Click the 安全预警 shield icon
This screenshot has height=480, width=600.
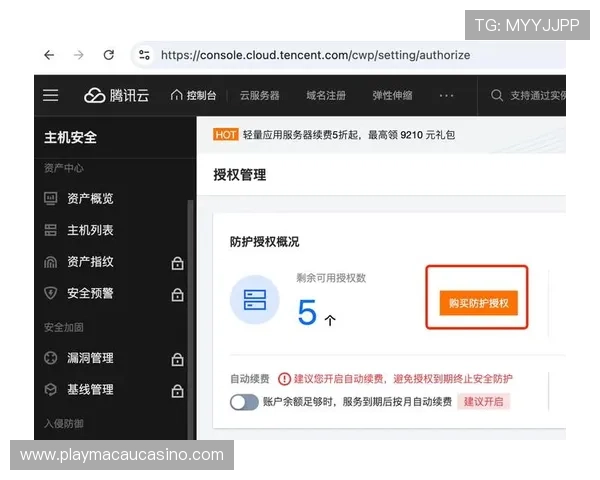[51, 293]
